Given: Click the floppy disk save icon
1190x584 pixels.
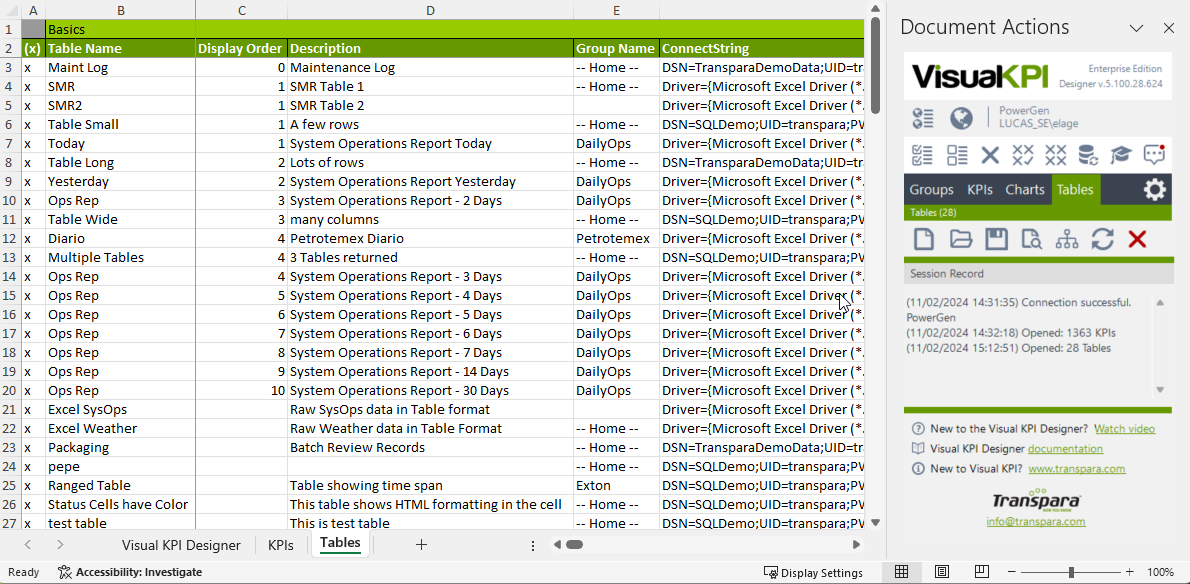Looking at the screenshot, I should click(x=996, y=239).
